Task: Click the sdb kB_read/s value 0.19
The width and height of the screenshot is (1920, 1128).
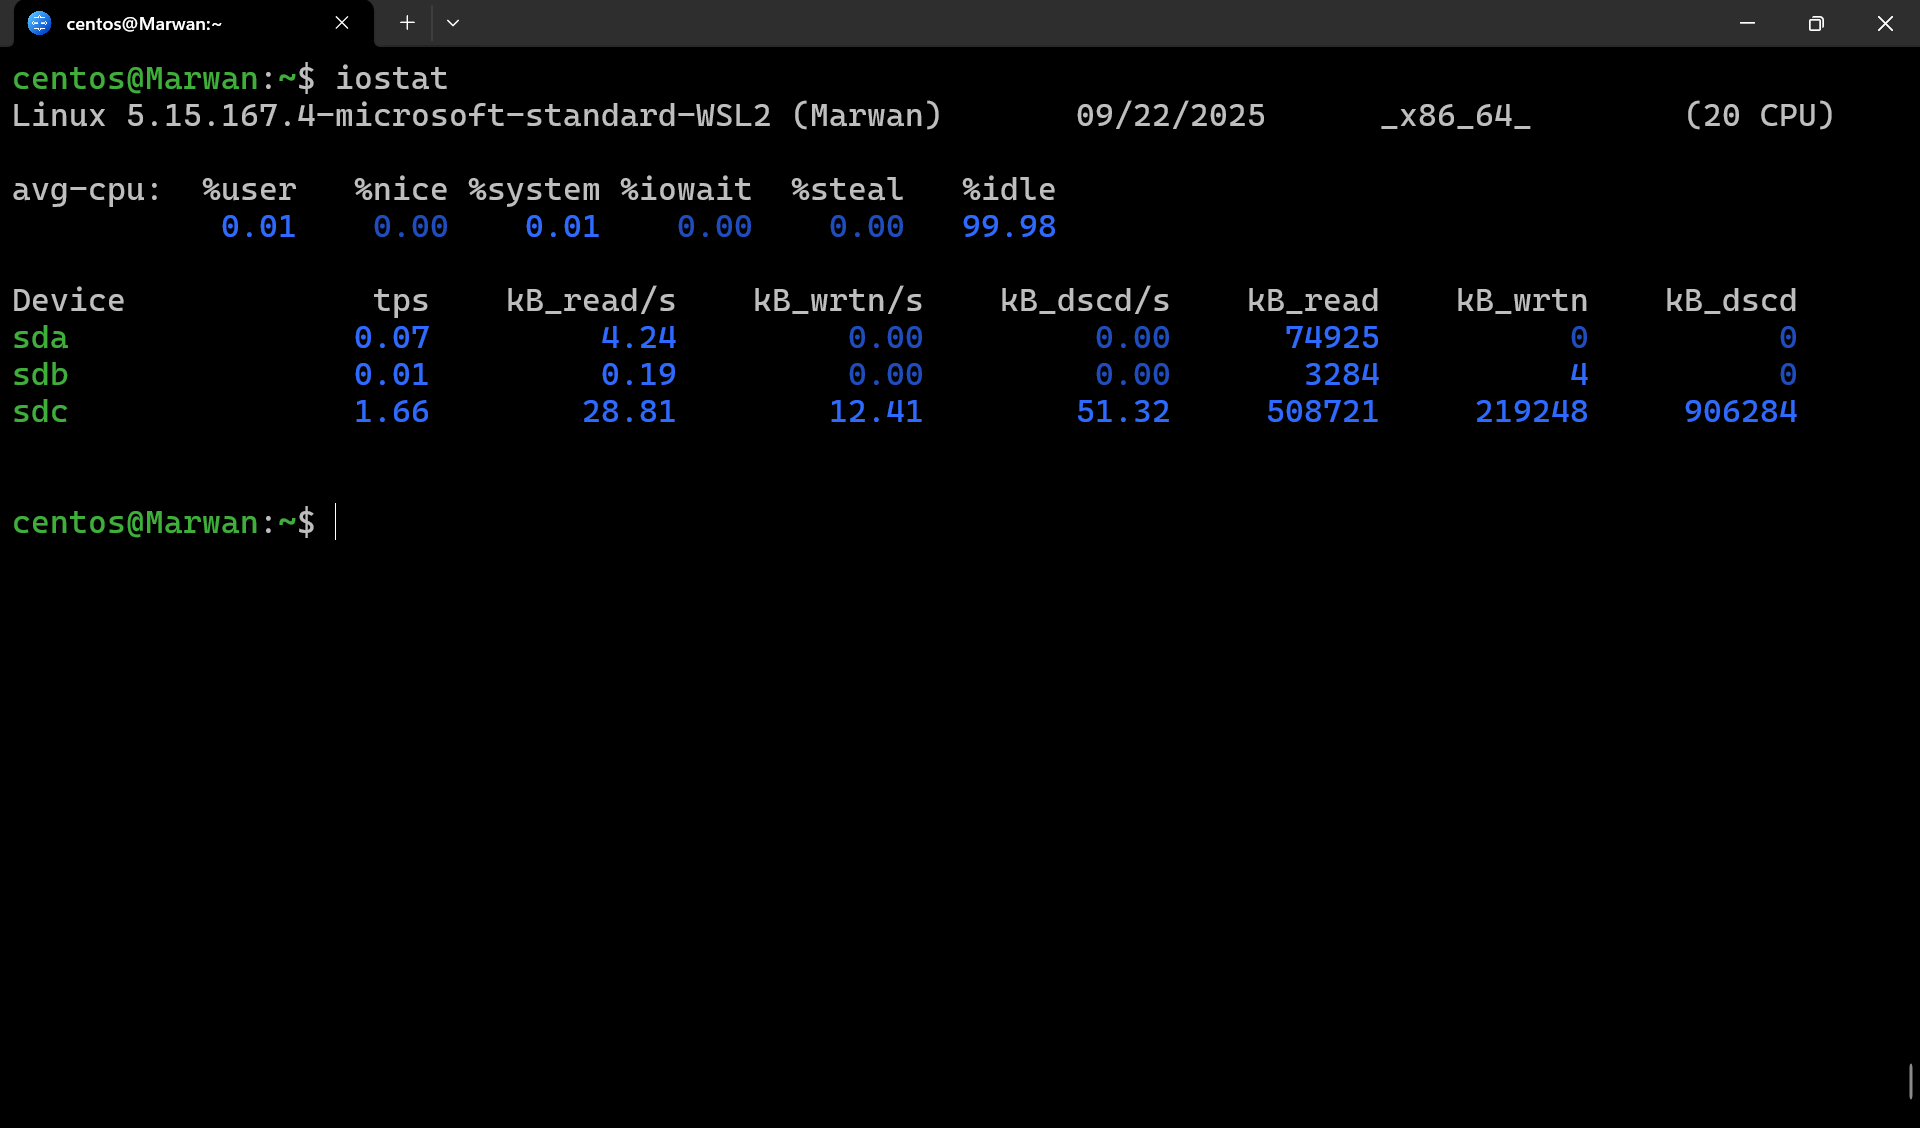Action: [x=638, y=375]
